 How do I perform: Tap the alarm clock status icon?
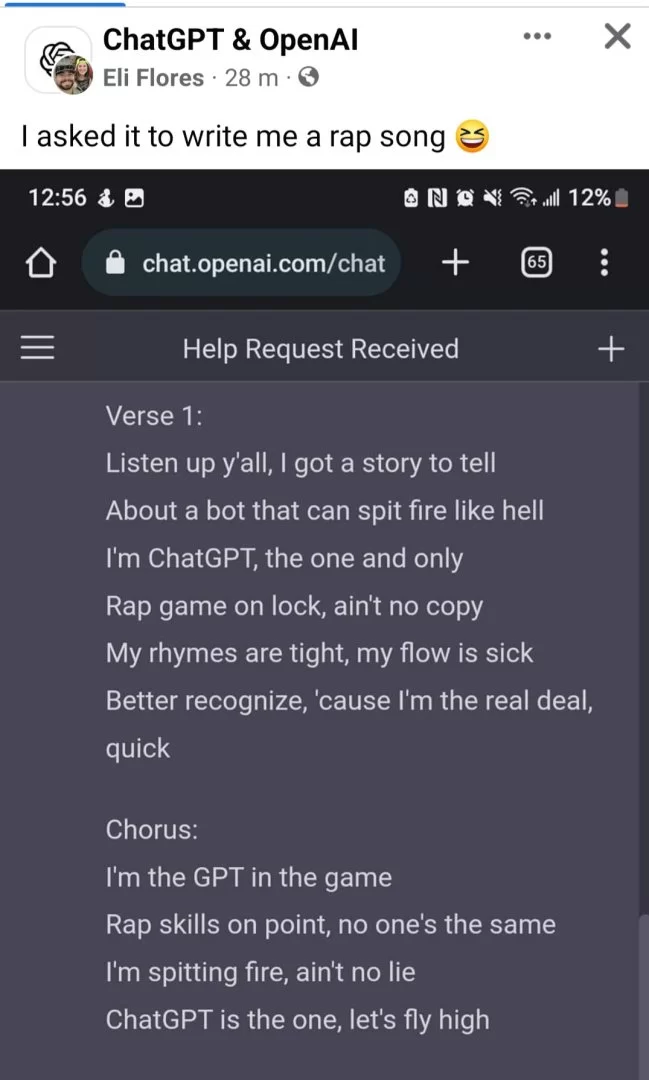point(466,198)
